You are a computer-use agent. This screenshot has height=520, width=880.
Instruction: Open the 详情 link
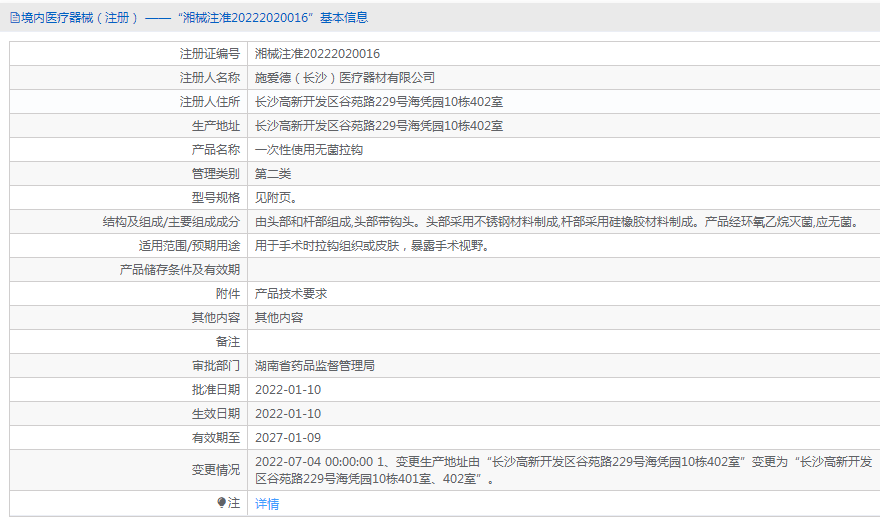pyautogui.click(x=267, y=504)
